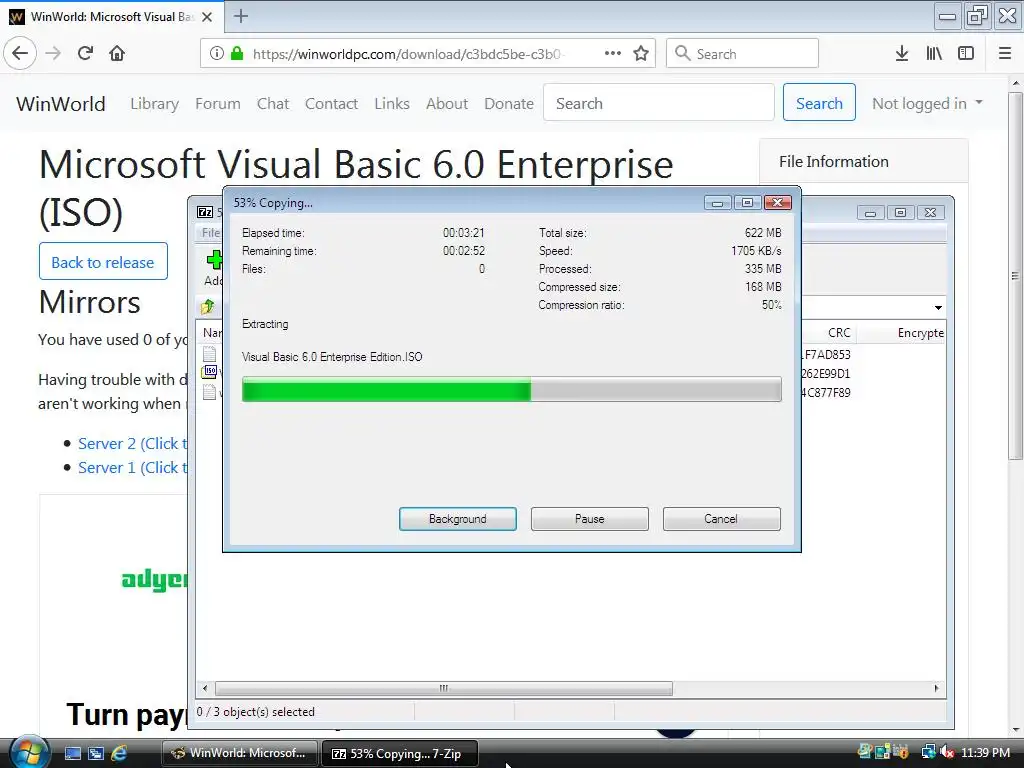Click the network tray icon
The image size is (1024, 768).
click(x=928, y=752)
